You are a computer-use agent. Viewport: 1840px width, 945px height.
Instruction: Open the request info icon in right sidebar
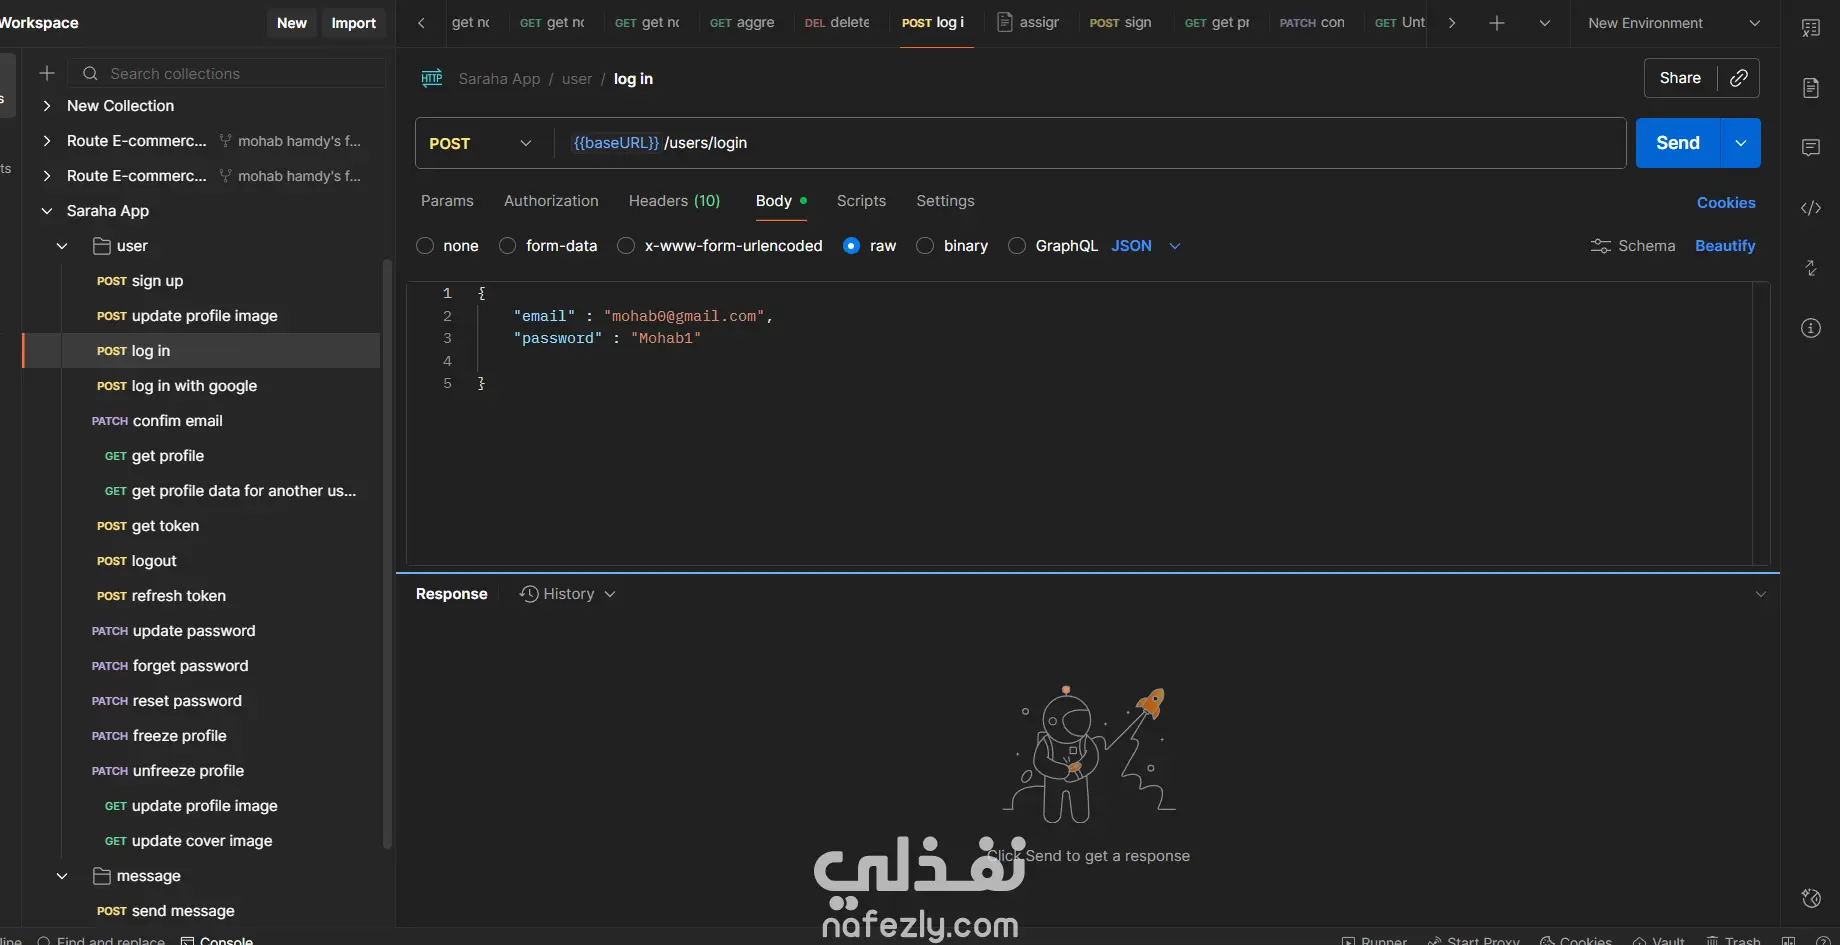pyautogui.click(x=1811, y=328)
